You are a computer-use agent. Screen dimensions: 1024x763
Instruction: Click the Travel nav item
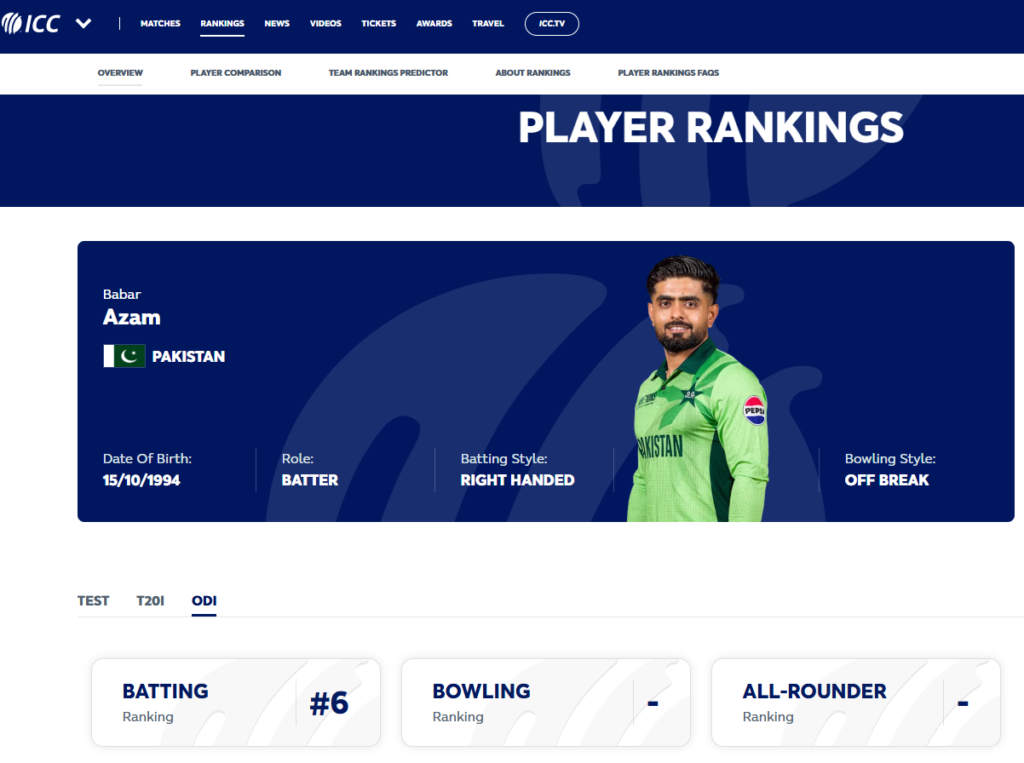(x=488, y=23)
